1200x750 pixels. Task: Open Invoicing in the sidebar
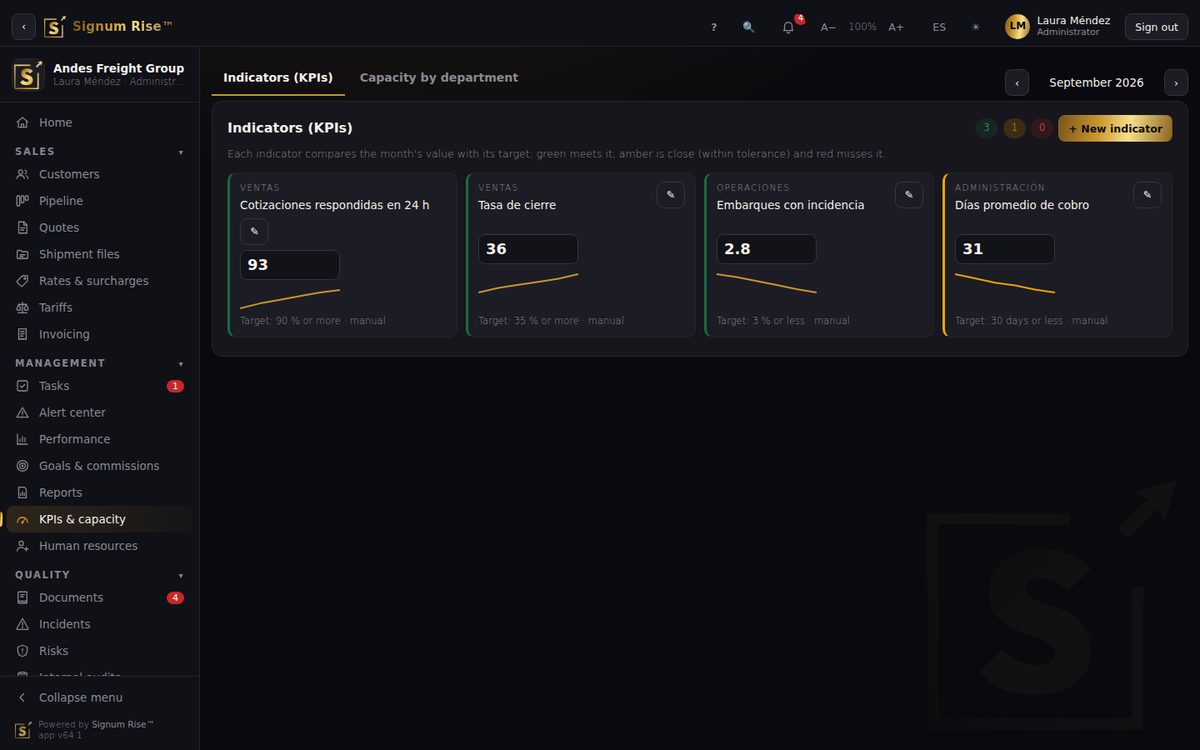[100, 334]
